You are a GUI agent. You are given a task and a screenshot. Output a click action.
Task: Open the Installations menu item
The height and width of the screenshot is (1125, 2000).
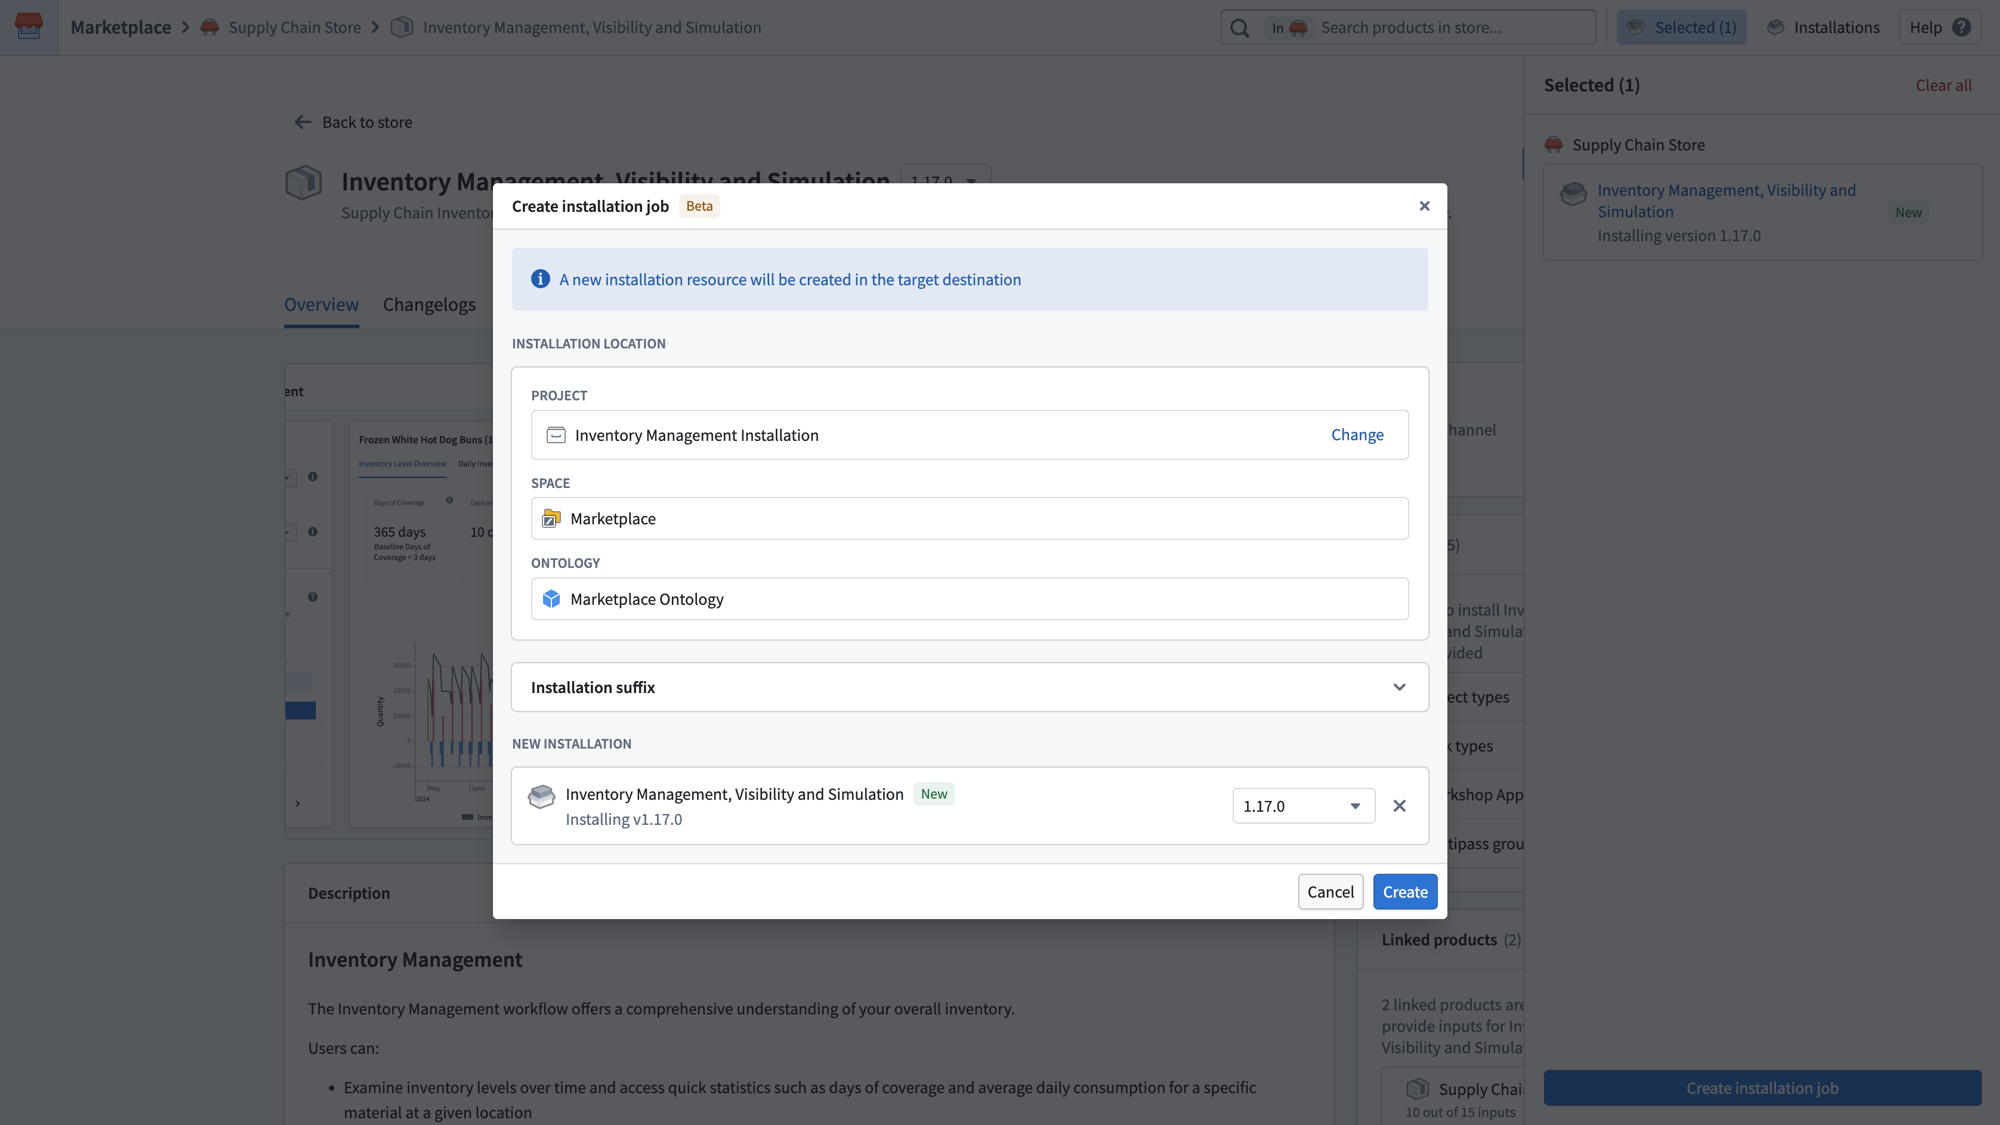[1823, 27]
